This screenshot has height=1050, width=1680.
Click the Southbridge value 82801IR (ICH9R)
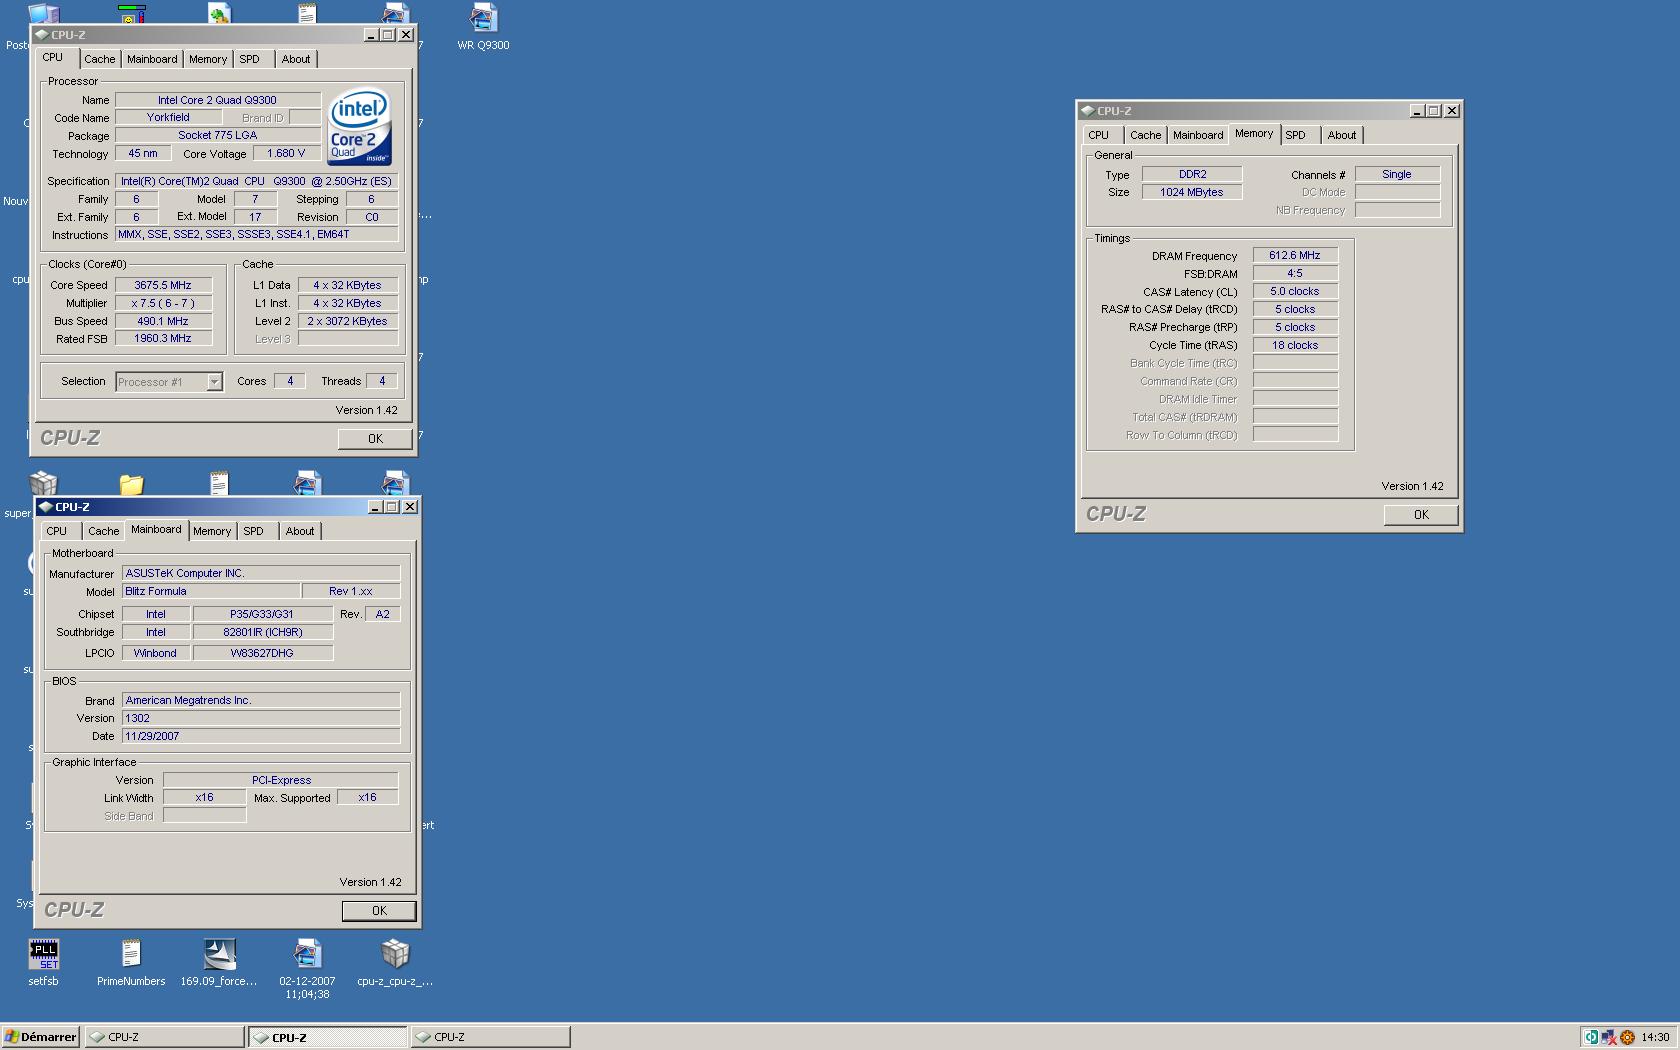pyautogui.click(x=262, y=633)
